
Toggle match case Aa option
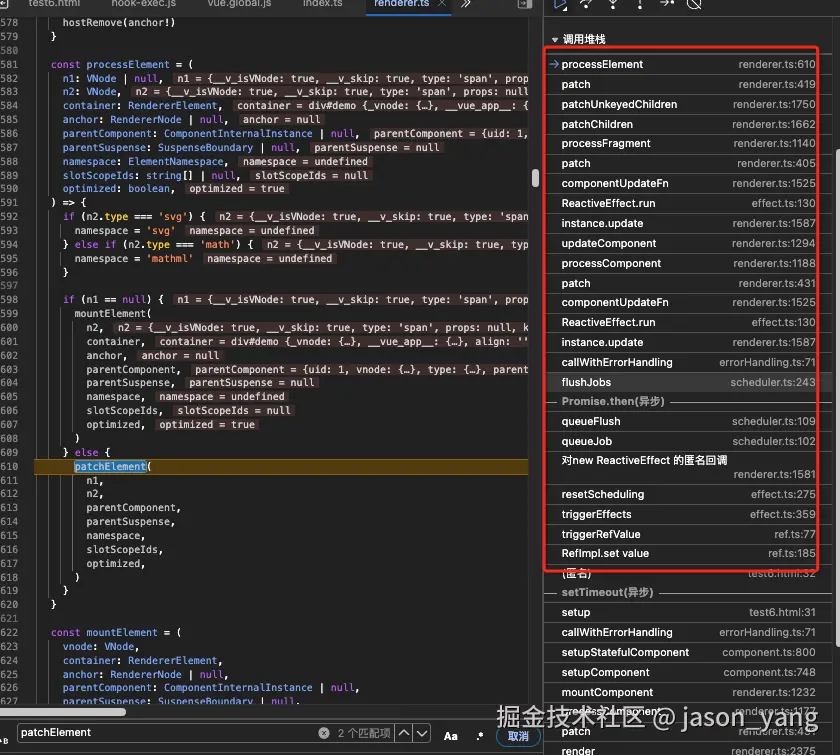(451, 736)
